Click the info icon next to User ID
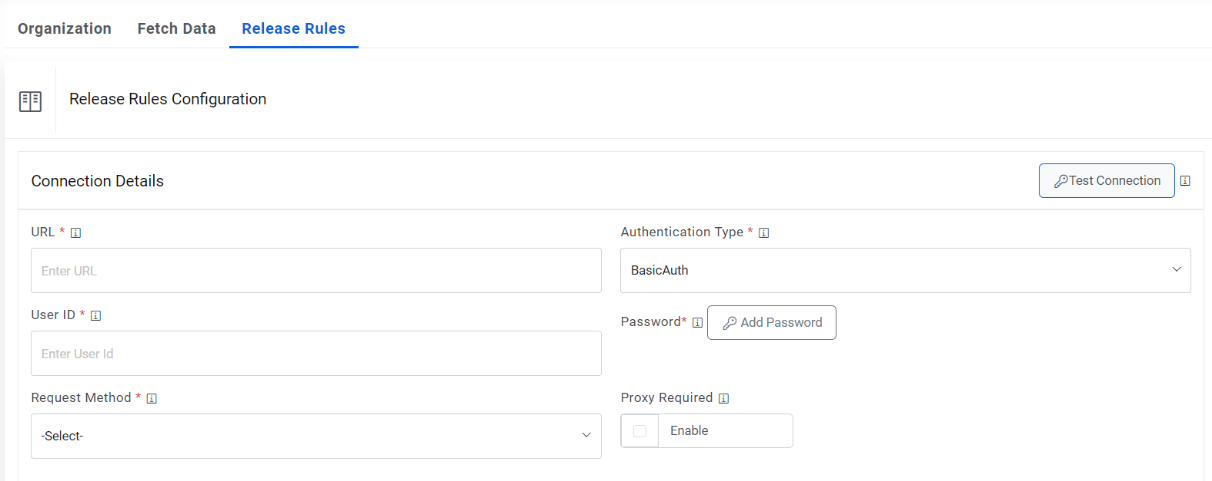Screen dimensions: 1212x481 tap(96, 316)
